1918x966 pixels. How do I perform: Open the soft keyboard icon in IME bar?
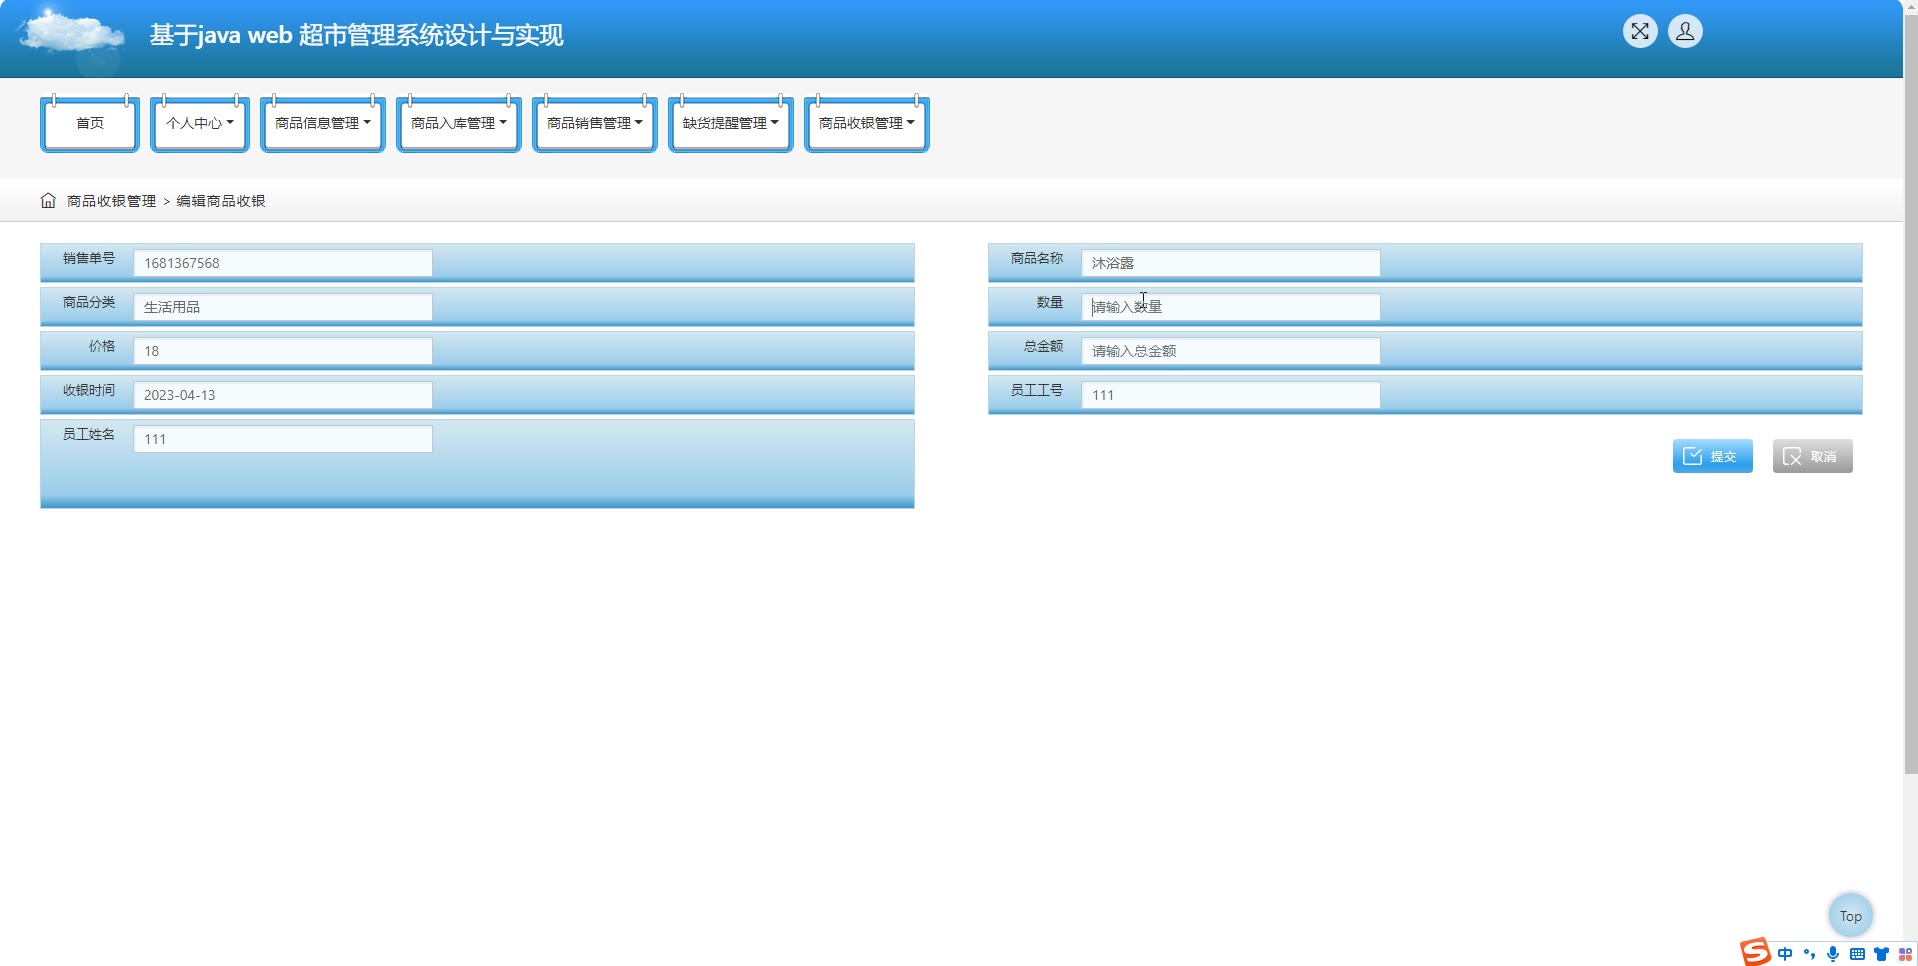pos(1857,954)
